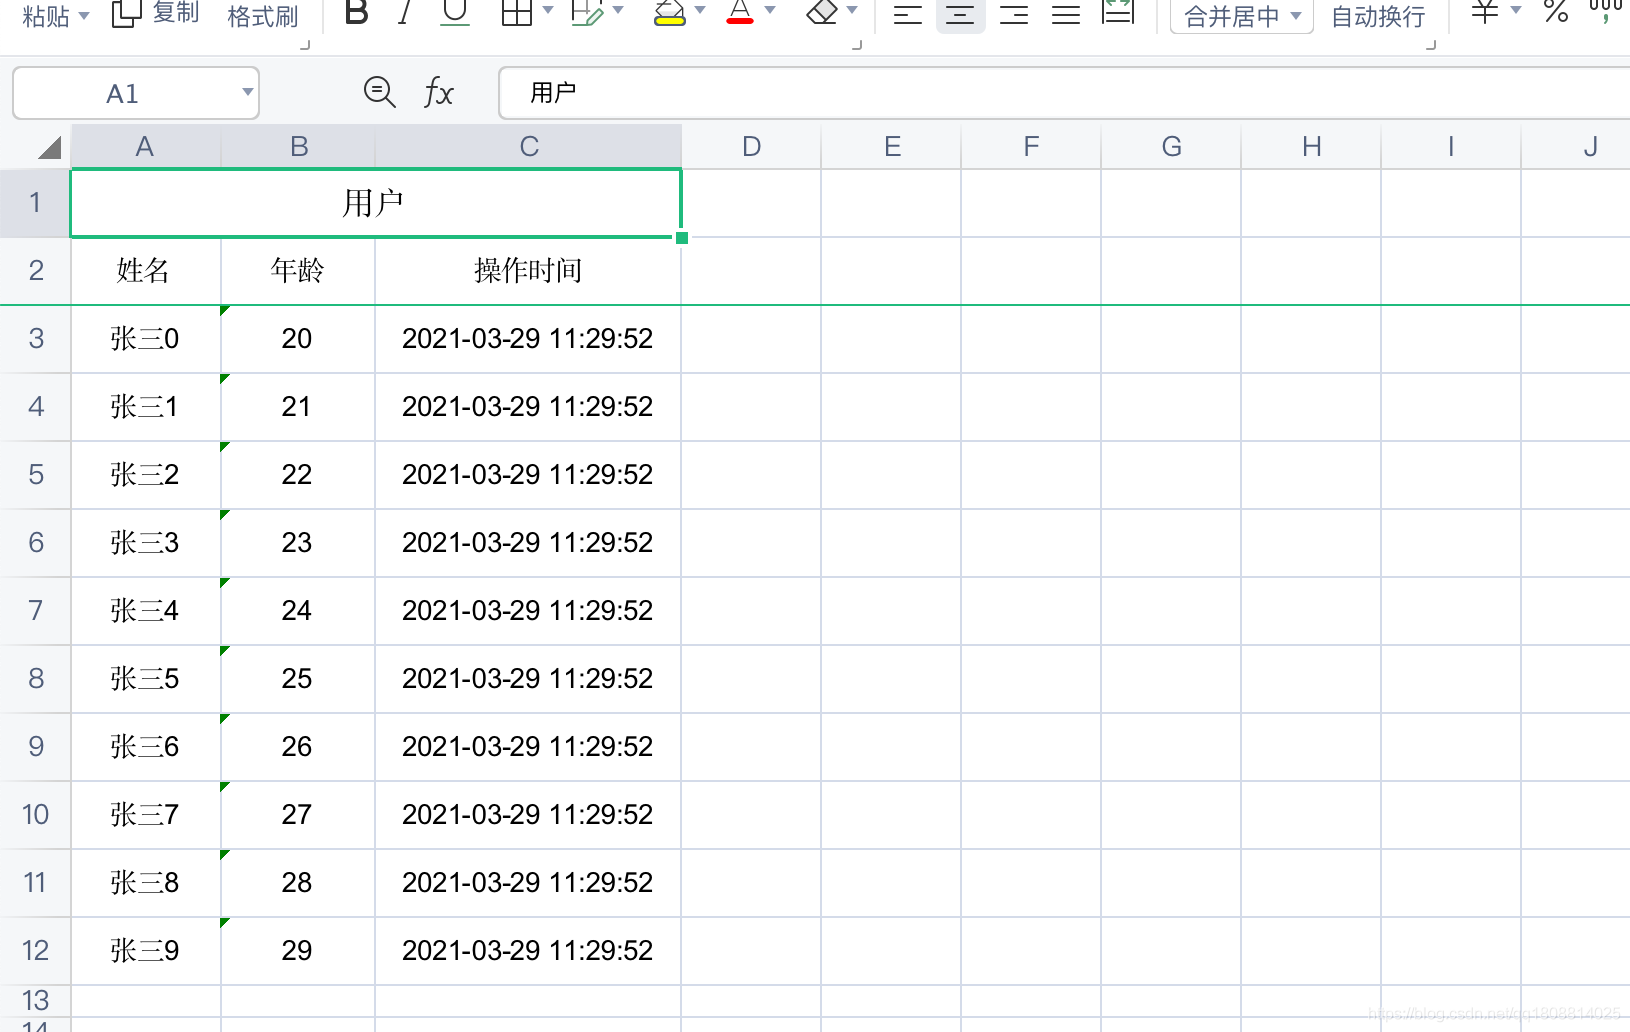The image size is (1630, 1032).
Task: Click the formula bar containing 用户
Action: pos(1064,93)
